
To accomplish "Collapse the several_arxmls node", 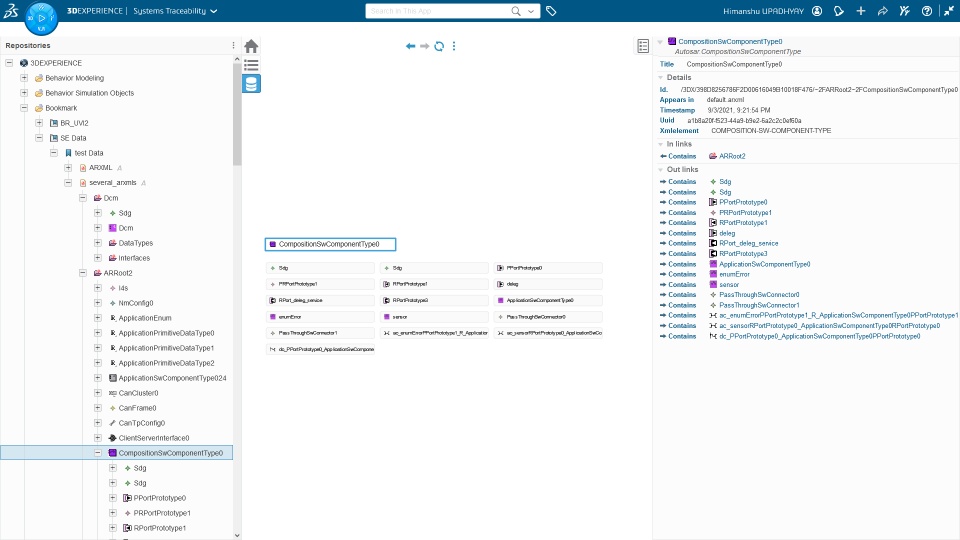I will tap(68, 182).
